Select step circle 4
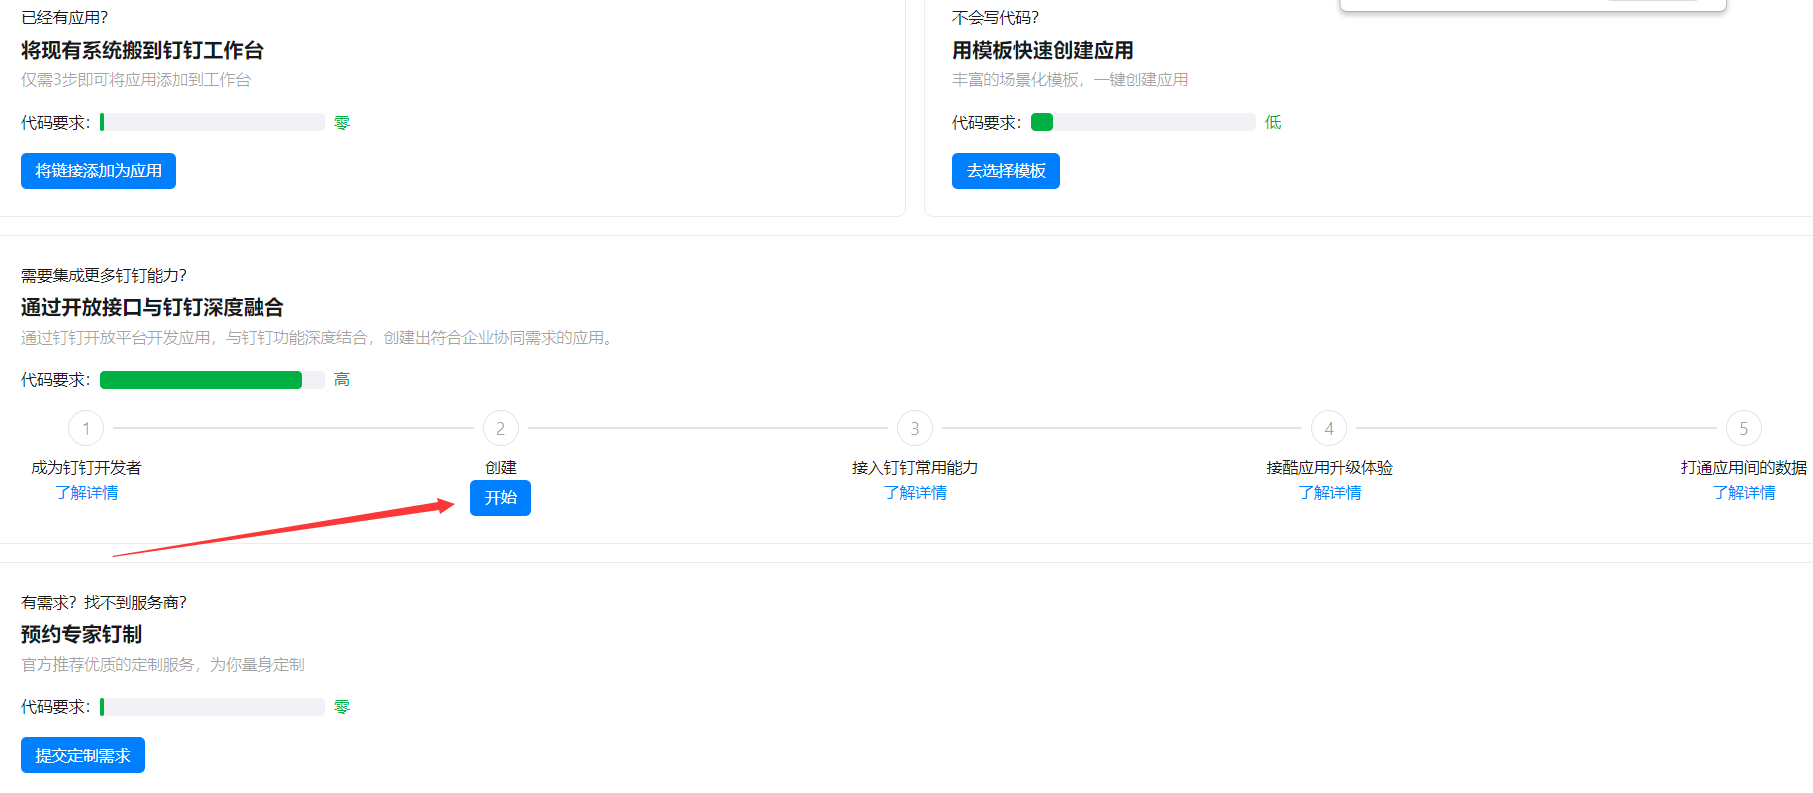This screenshot has height=793, width=1813. pos(1329,428)
